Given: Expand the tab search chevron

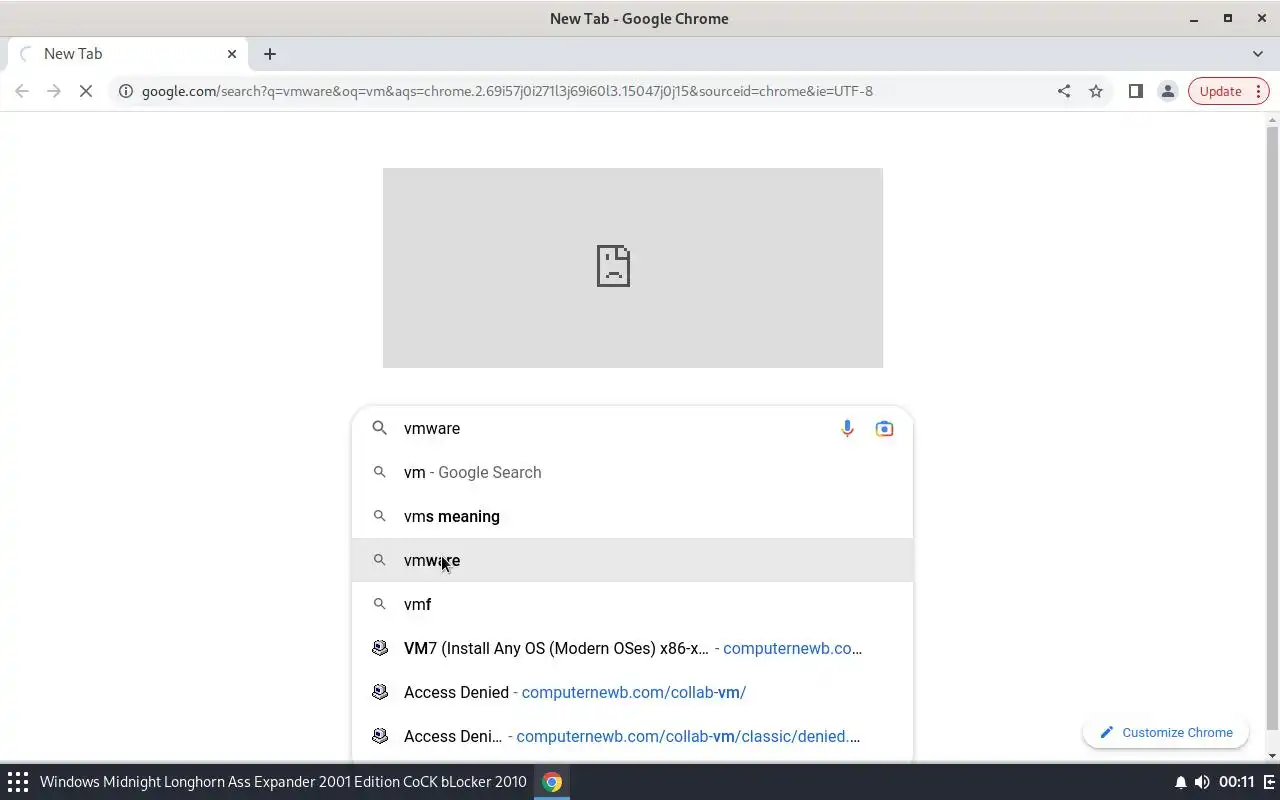Looking at the screenshot, I should click(x=1258, y=54).
